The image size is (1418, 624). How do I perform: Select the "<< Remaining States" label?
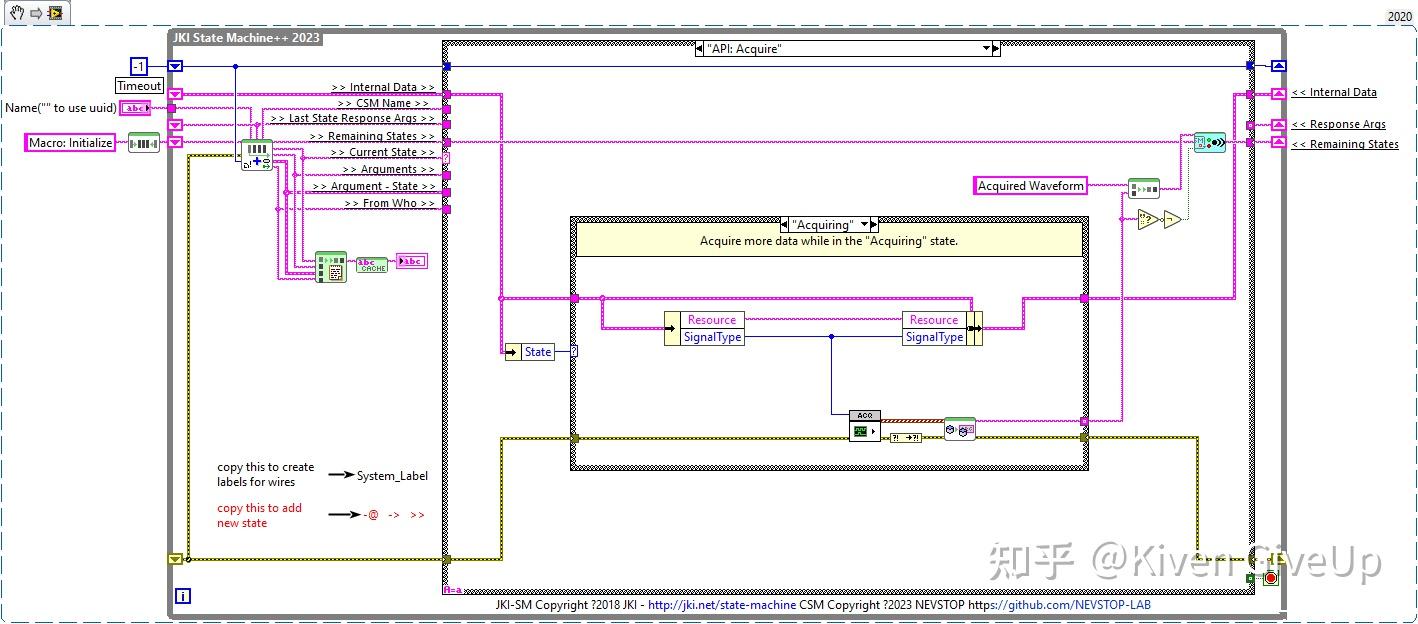(1345, 144)
